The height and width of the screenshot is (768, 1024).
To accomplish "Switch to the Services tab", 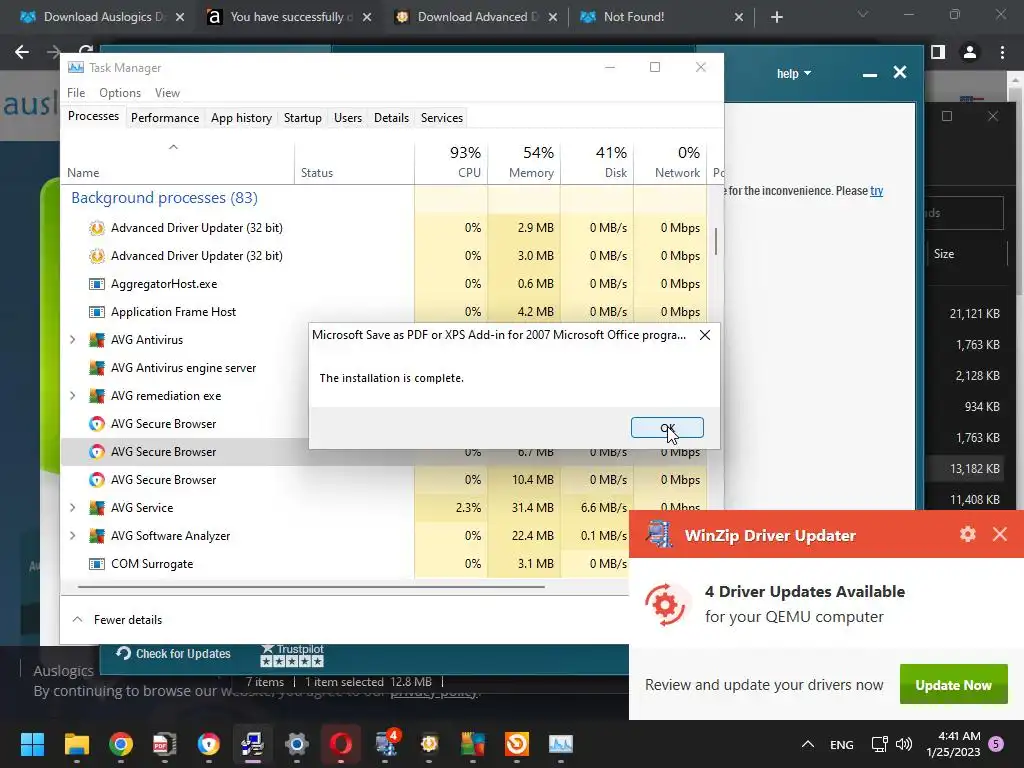I will coord(441,118).
